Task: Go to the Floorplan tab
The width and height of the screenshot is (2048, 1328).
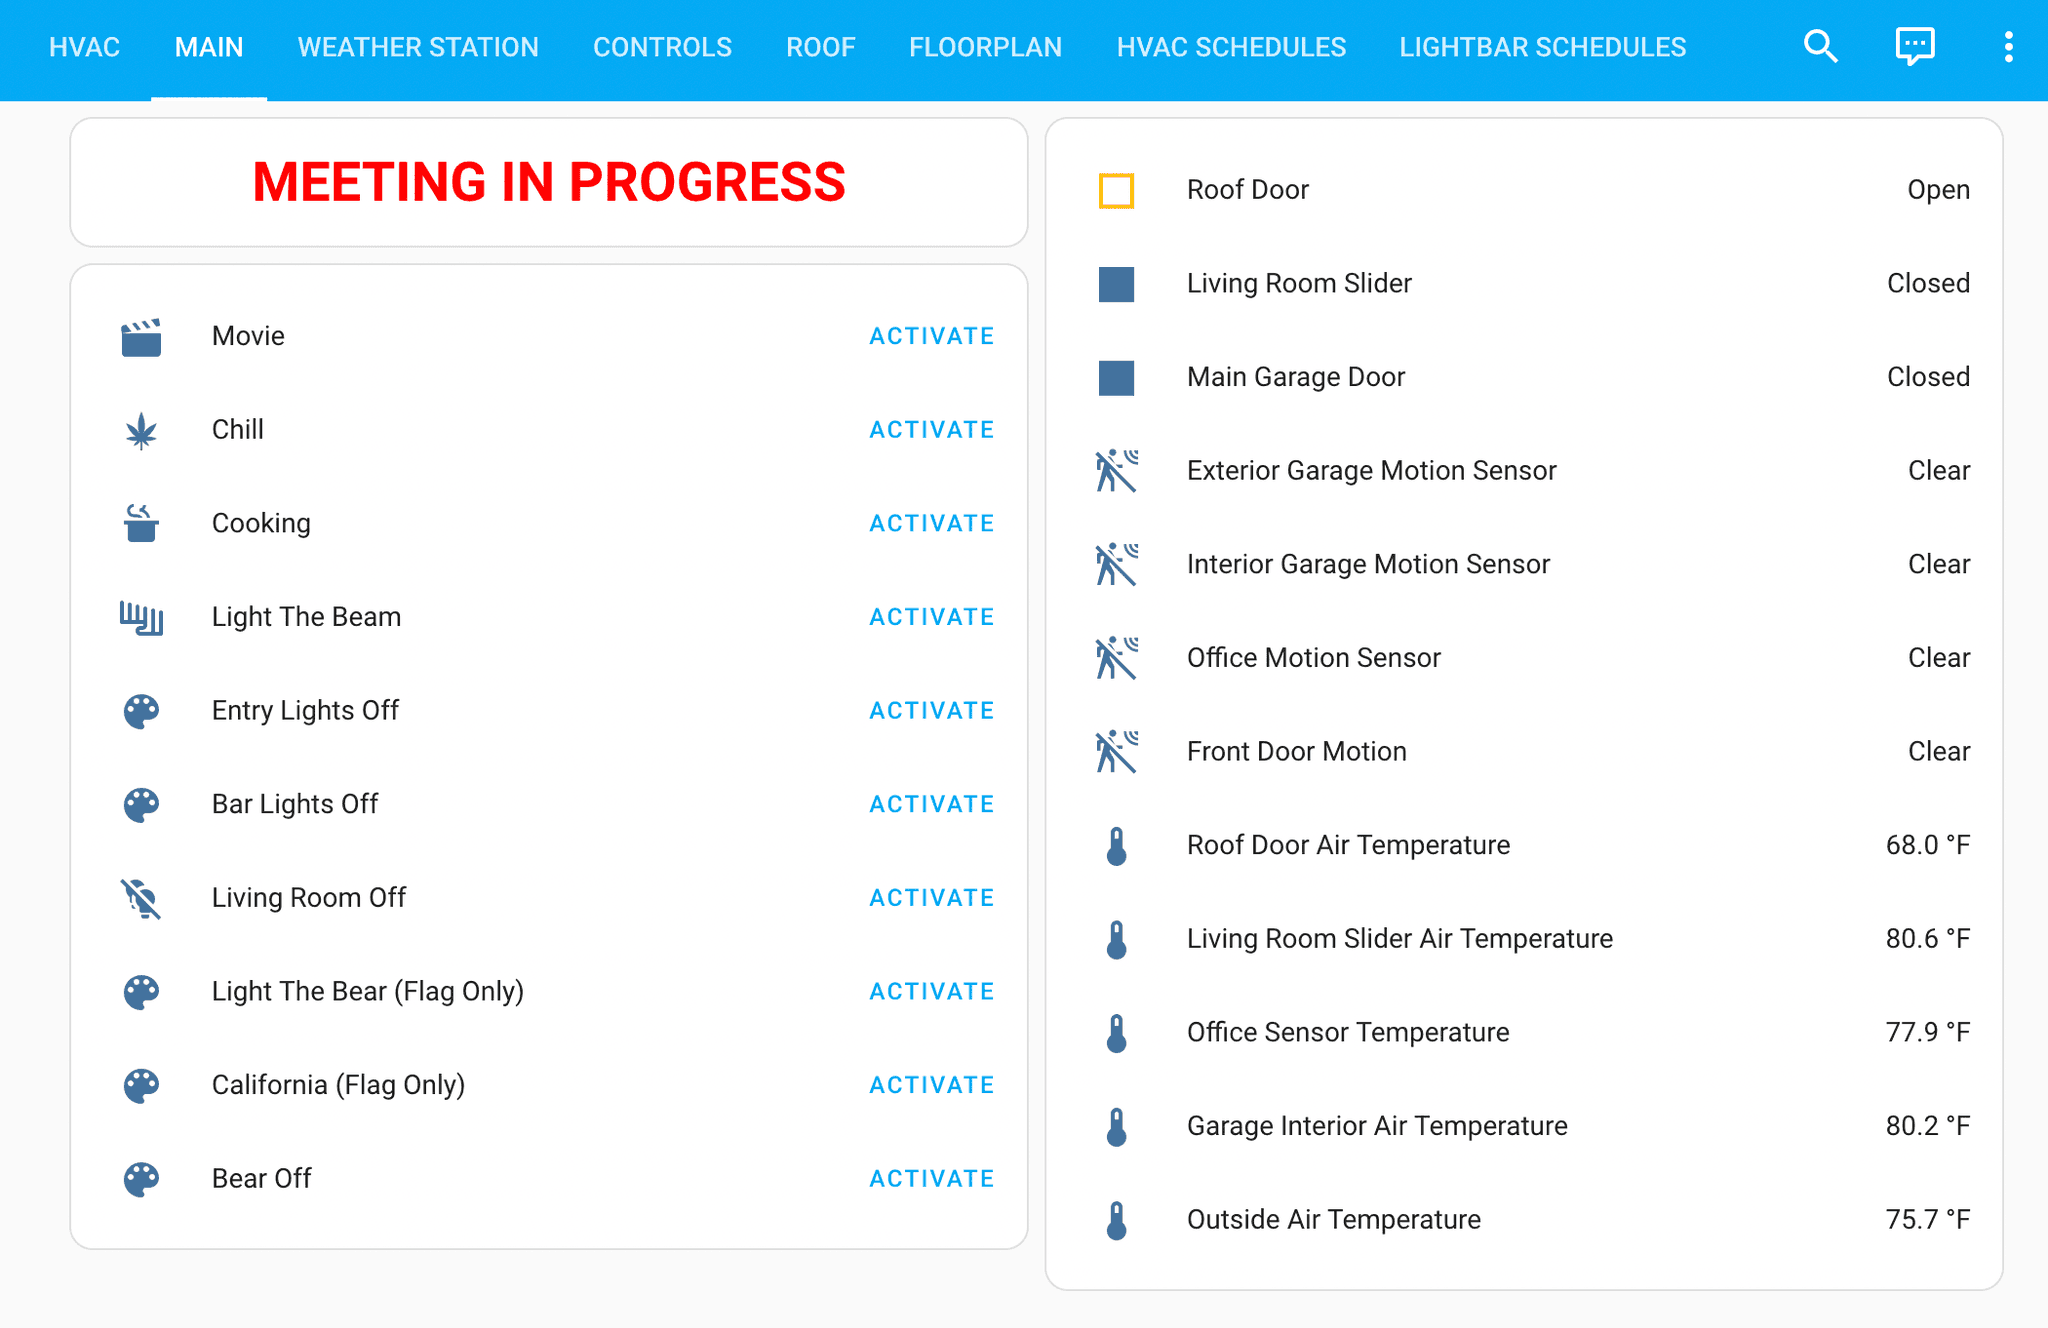Action: tap(985, 47)
